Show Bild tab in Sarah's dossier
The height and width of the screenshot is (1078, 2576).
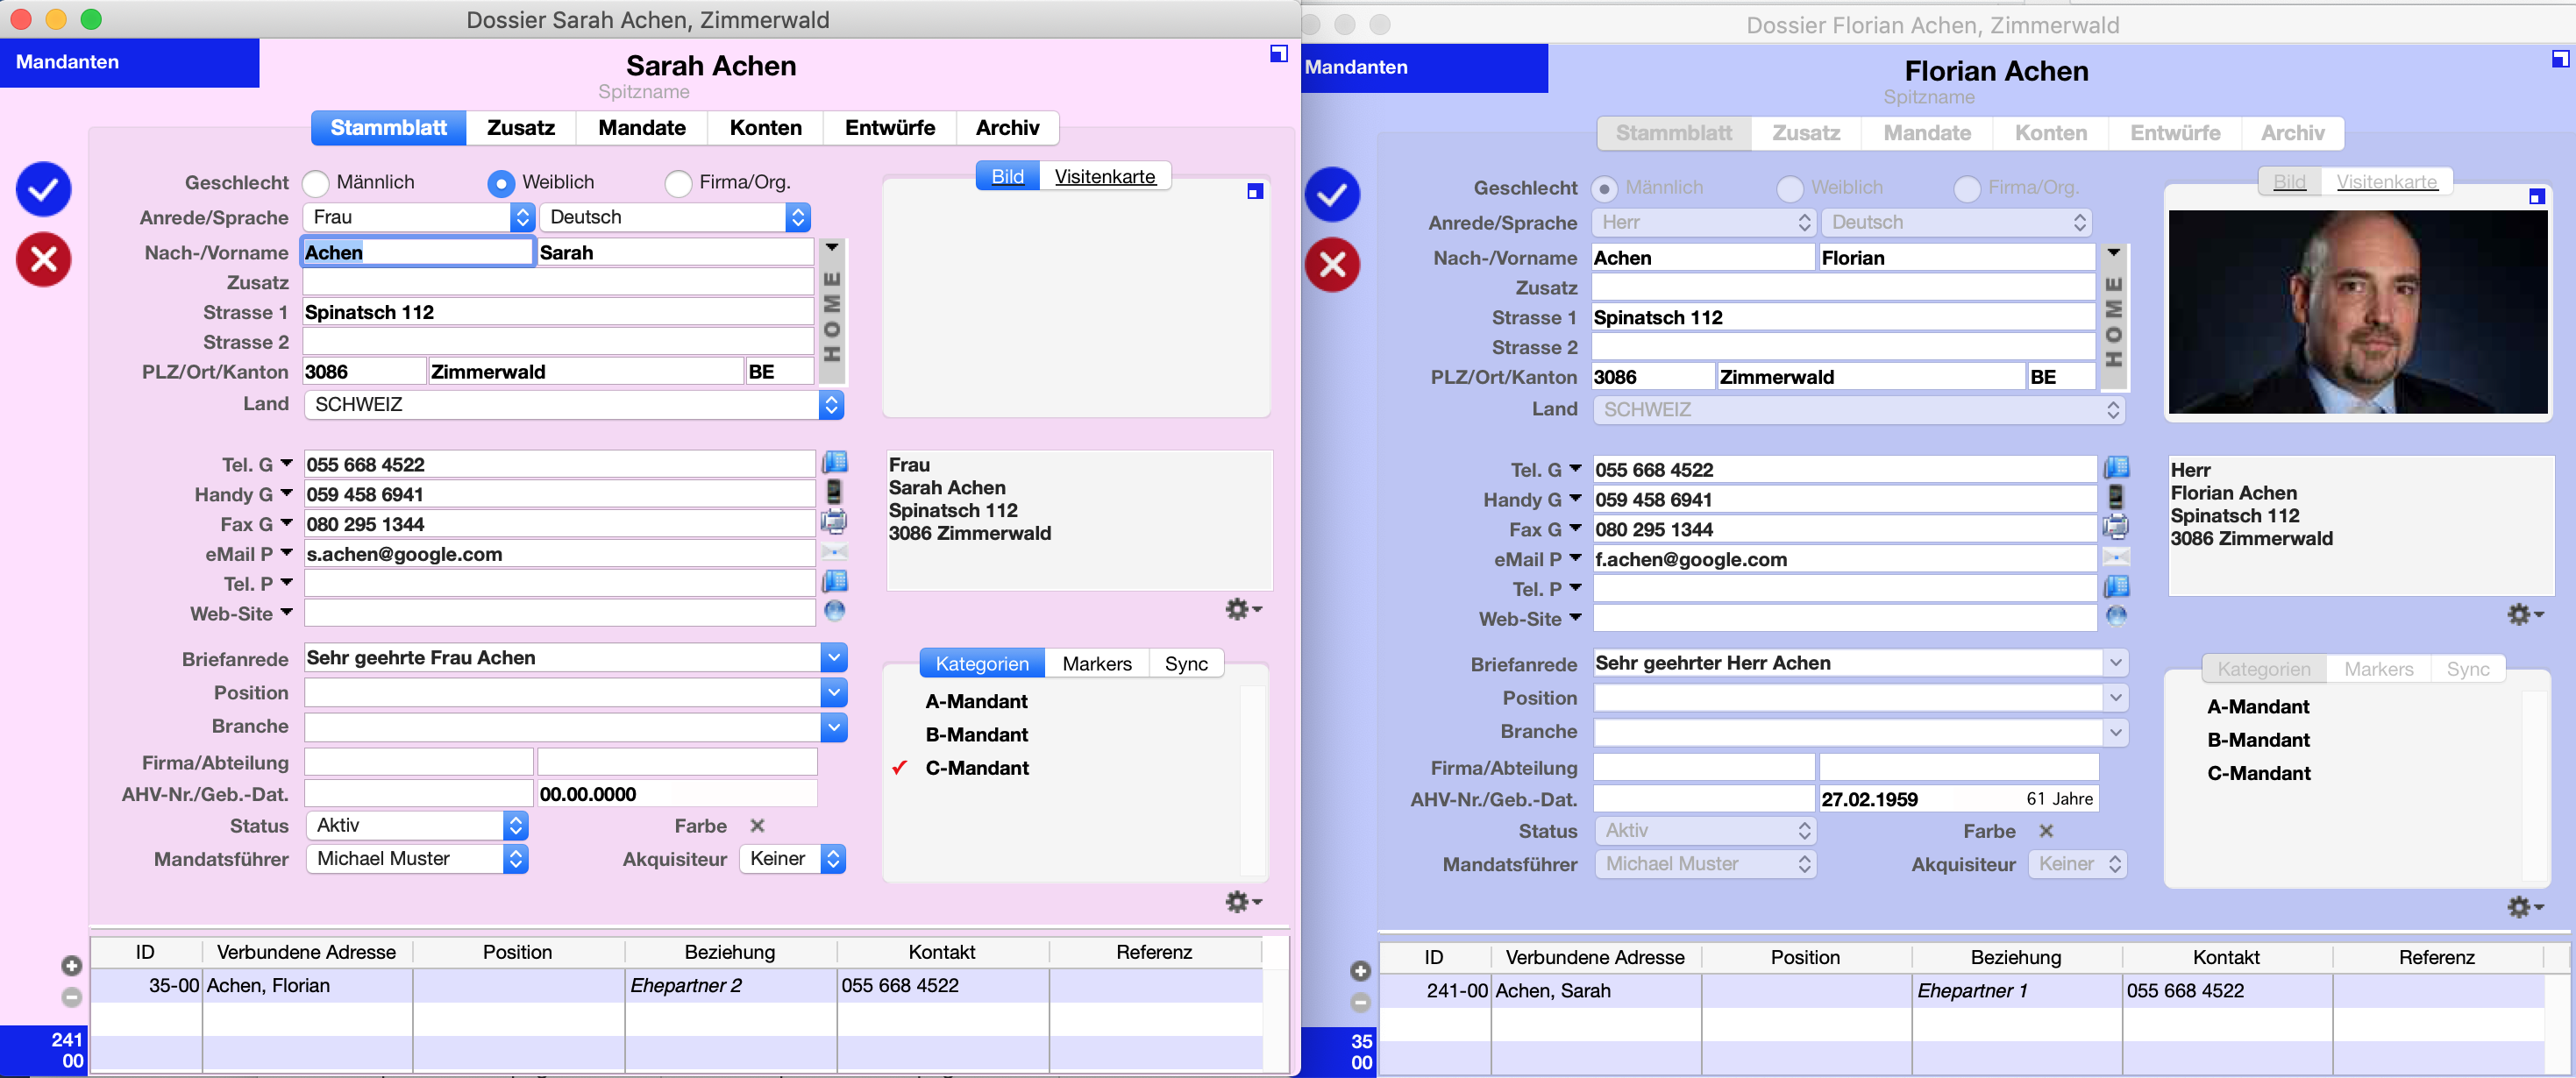point(1007,177)
